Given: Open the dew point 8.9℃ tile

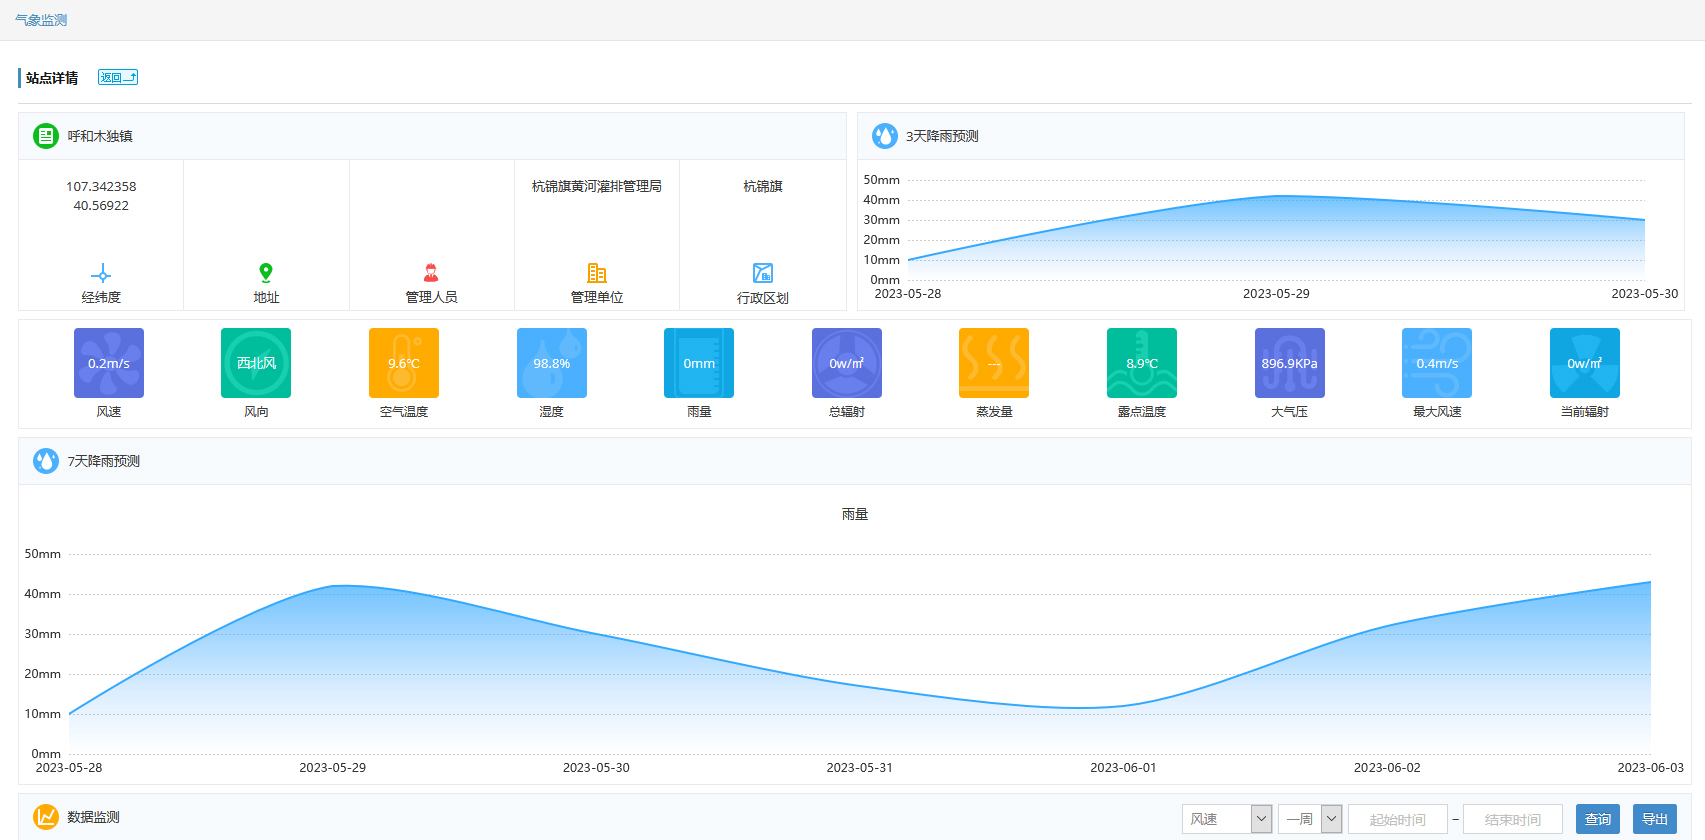Looking at the screenshot, I should [1142, 363].
